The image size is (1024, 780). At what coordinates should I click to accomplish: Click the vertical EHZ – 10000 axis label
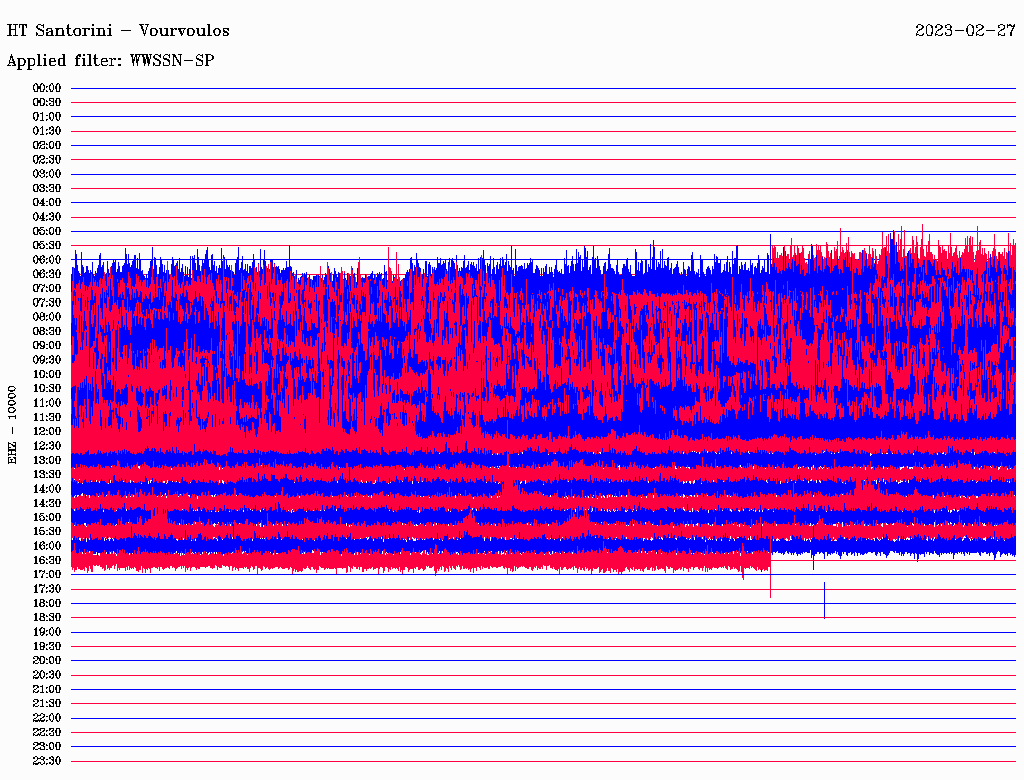coord(12,424)
